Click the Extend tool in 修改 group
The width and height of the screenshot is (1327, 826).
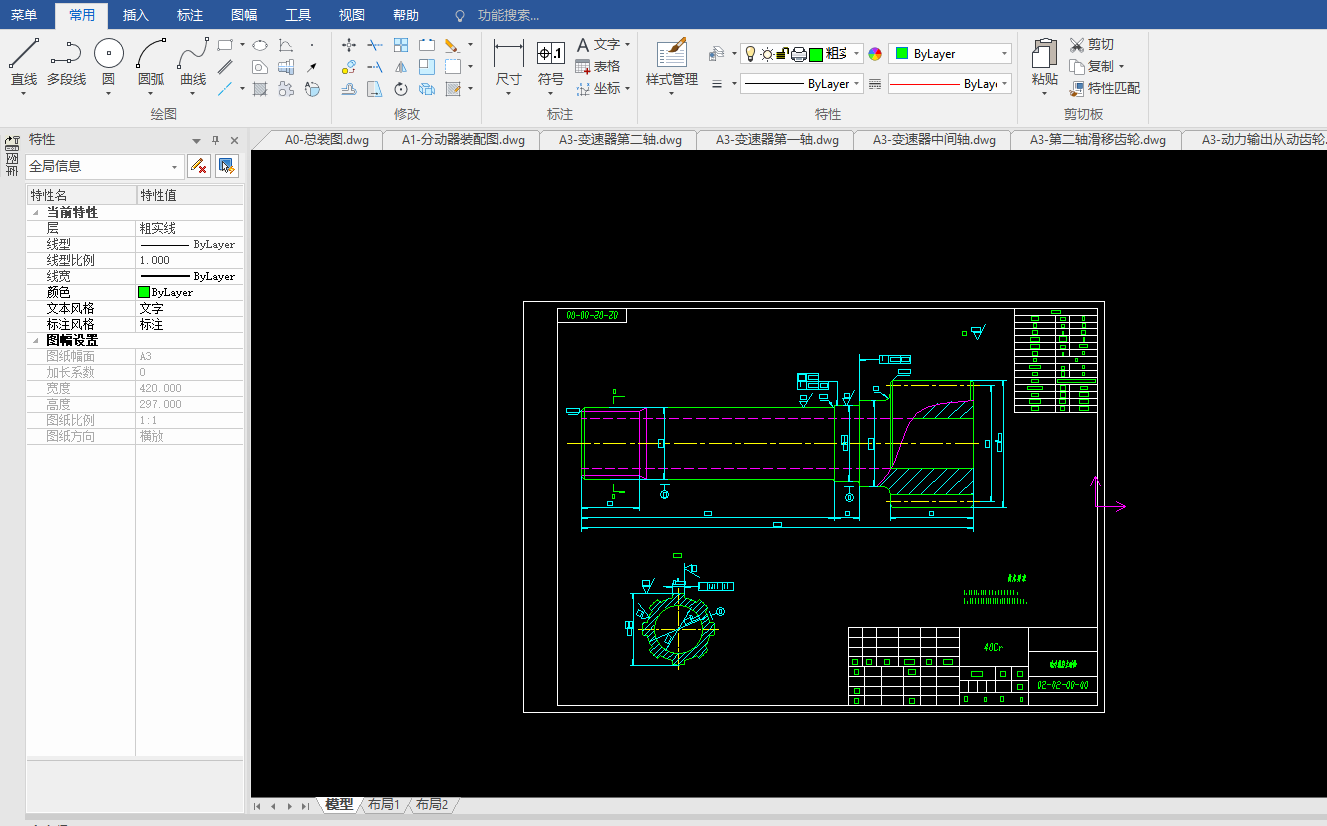[x=375, y=67]
